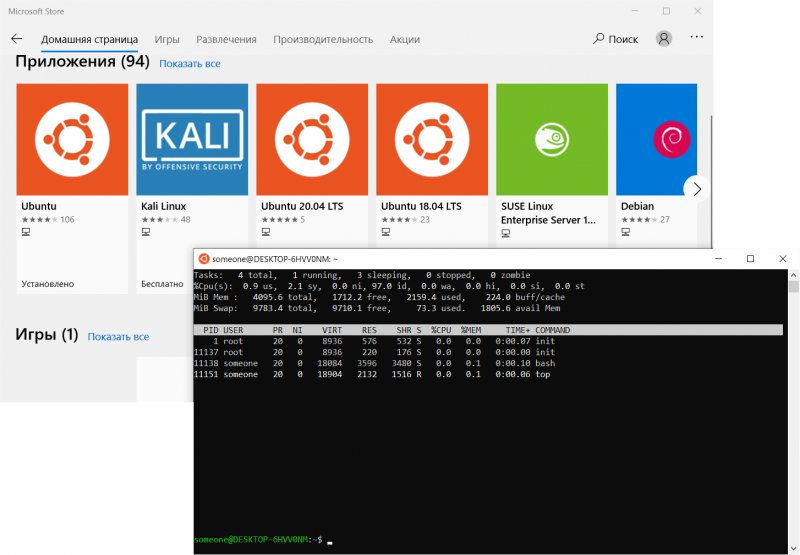800x555 pixels.
Task: Click the Ubuntu star rating with 106 reviews
Action: click(48, 219)
